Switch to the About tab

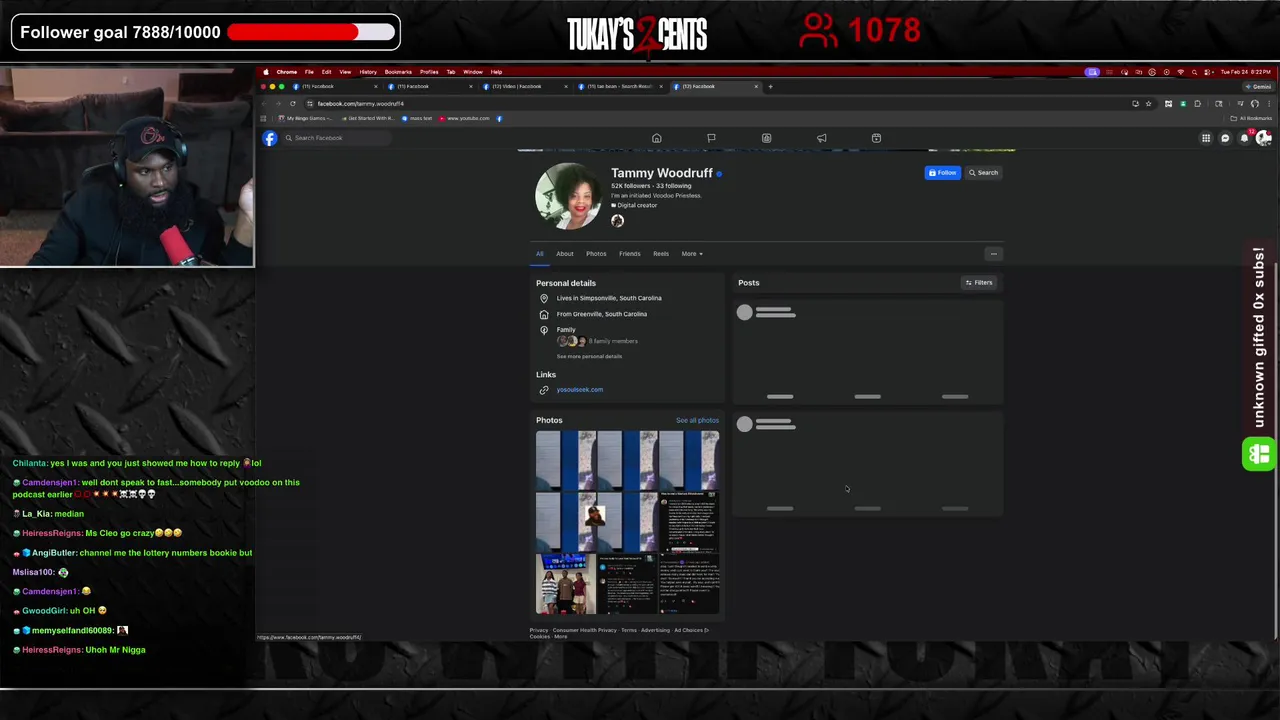click(565, 254)
